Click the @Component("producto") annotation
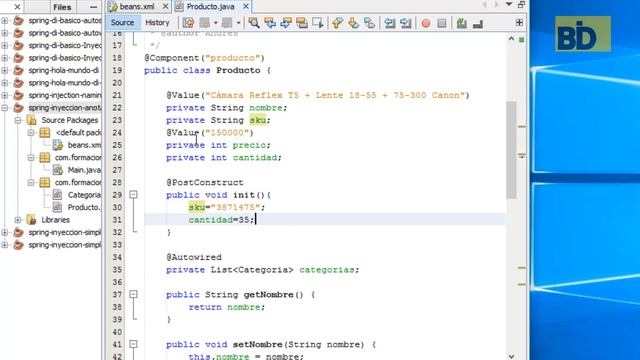This screenshot has width=640, height=360. [204, 58]
